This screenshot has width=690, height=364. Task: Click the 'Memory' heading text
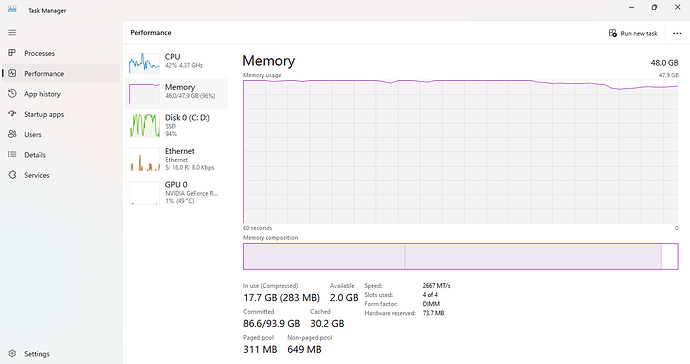[268, 61]
